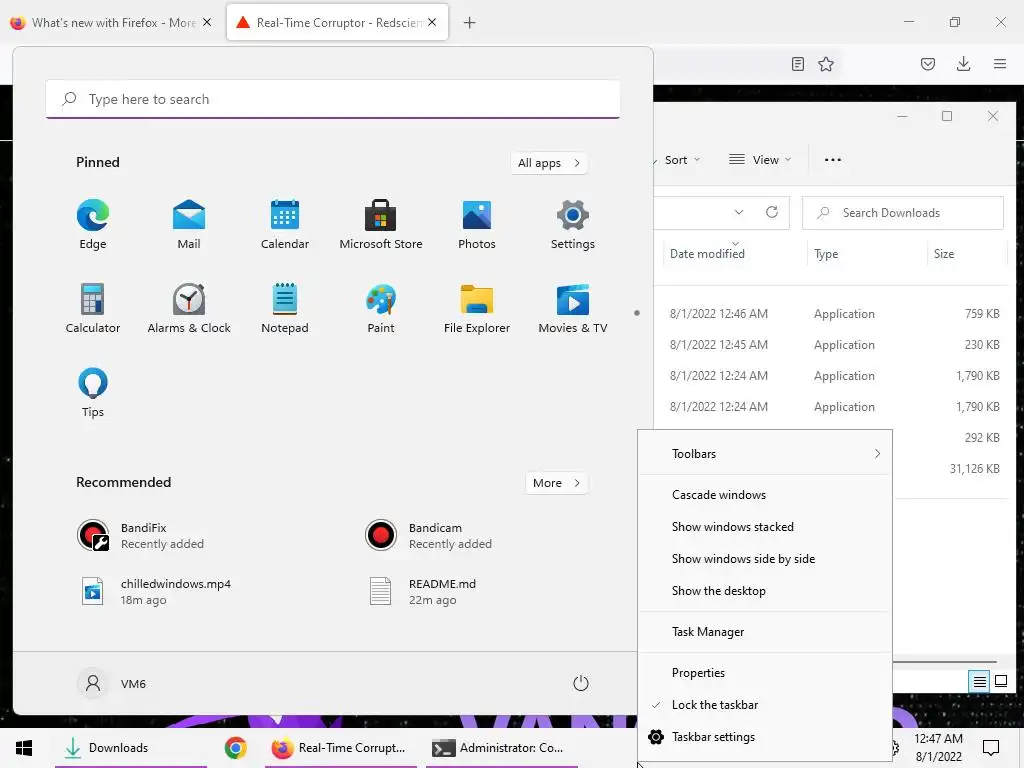Expand Toolbars submenu
Image resolution: width=1024 pixels, height=768 pixels.
click(765, 454)
